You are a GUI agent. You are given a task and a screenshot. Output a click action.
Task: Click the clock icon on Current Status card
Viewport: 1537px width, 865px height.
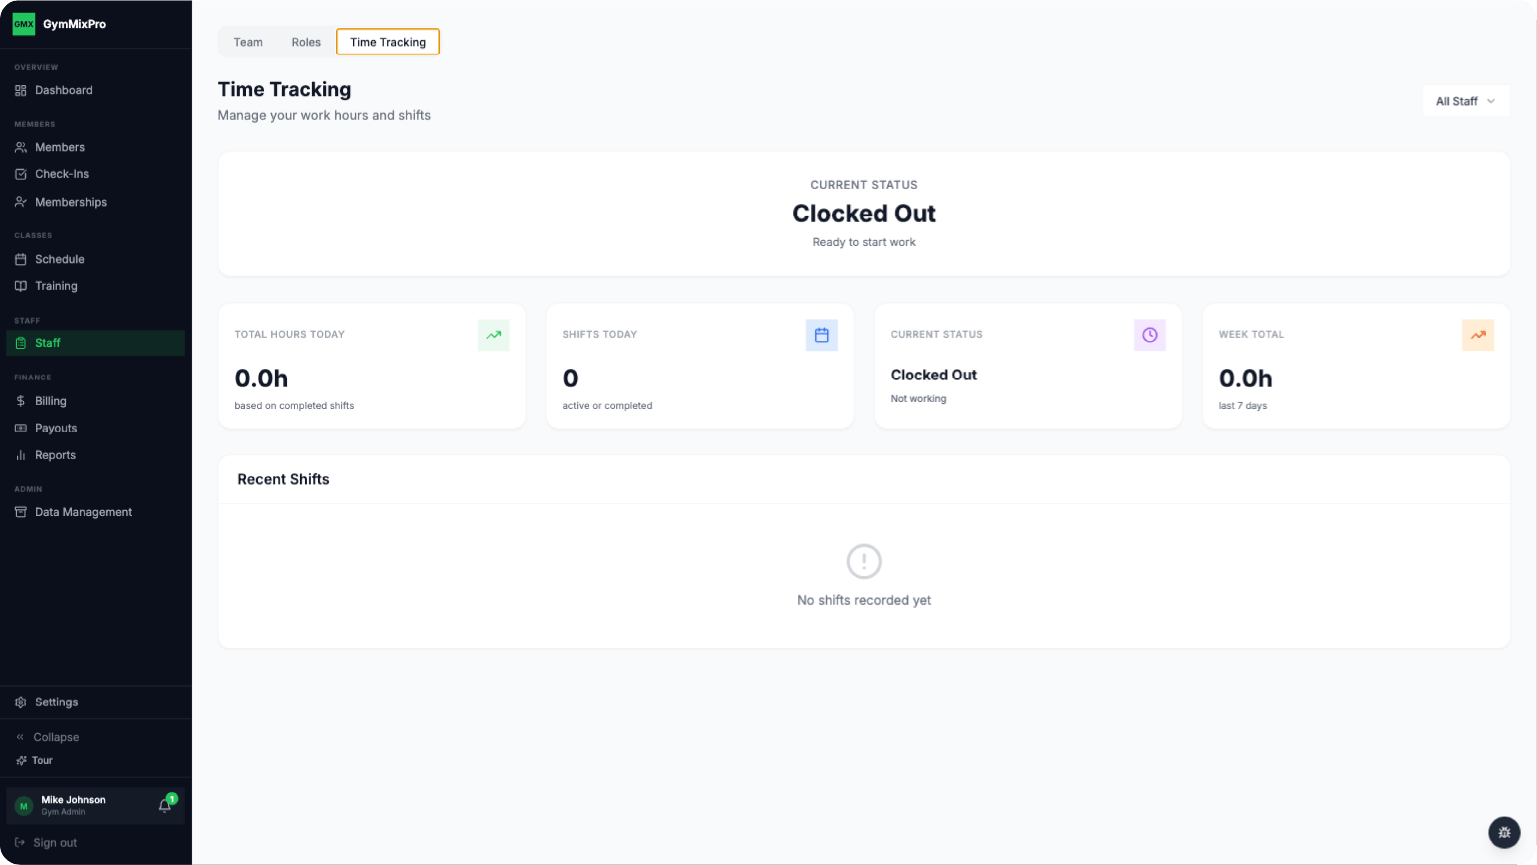coord(1149,335)
